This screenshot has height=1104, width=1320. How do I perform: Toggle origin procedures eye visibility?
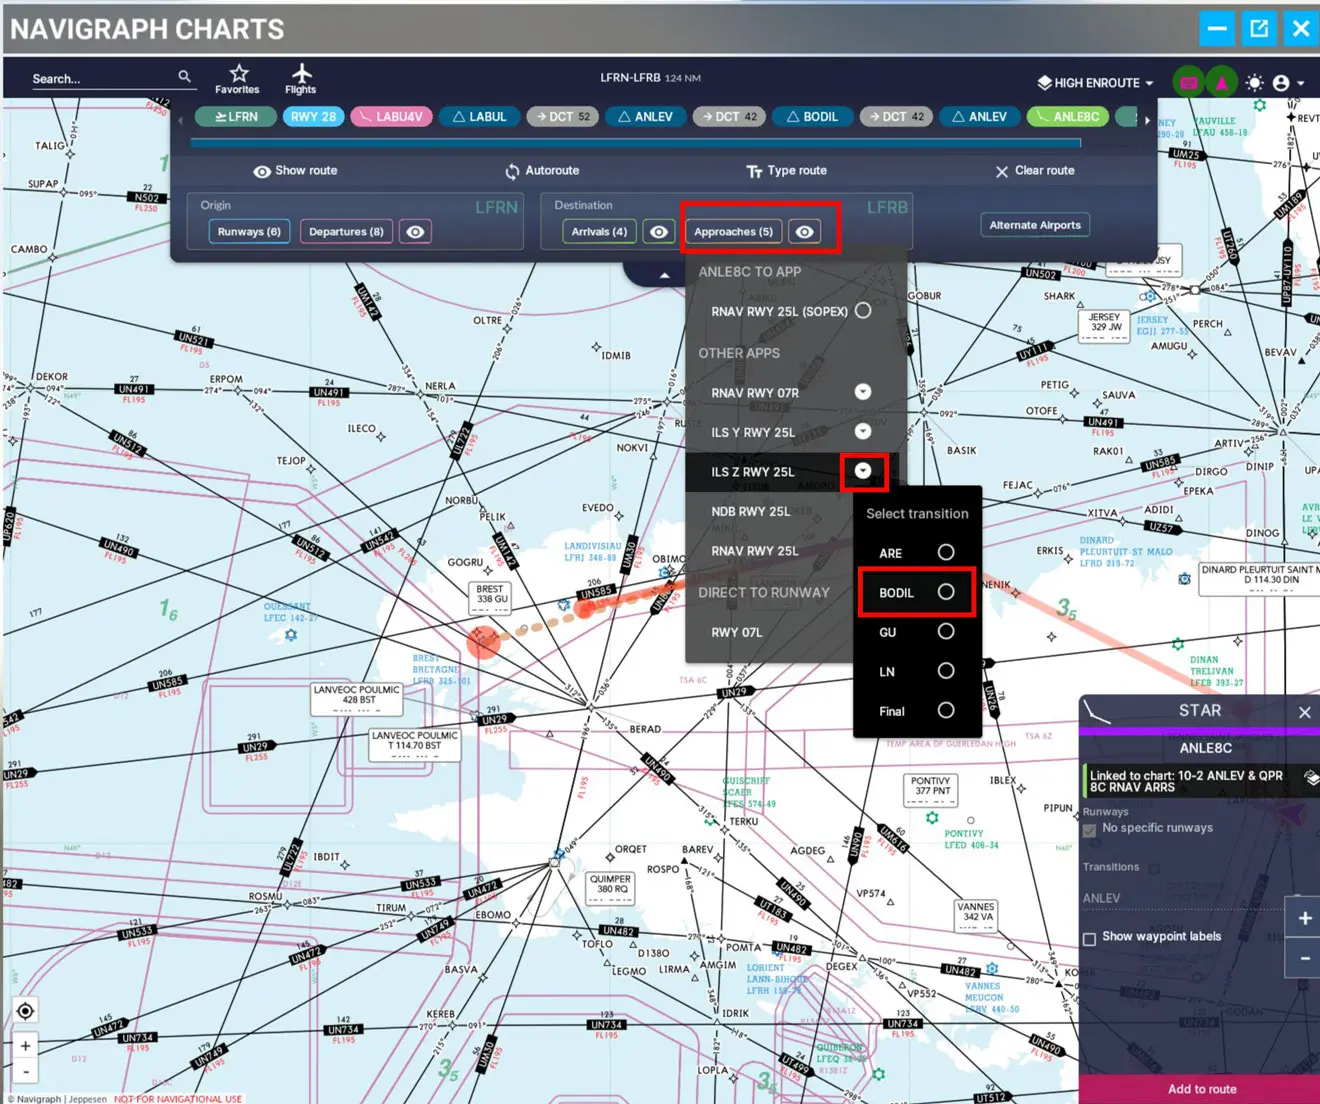point(415,232)
